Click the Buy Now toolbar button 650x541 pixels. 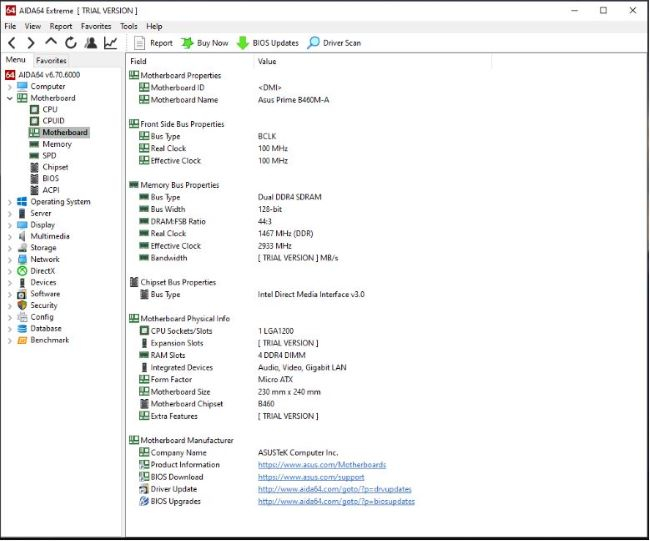205,43
